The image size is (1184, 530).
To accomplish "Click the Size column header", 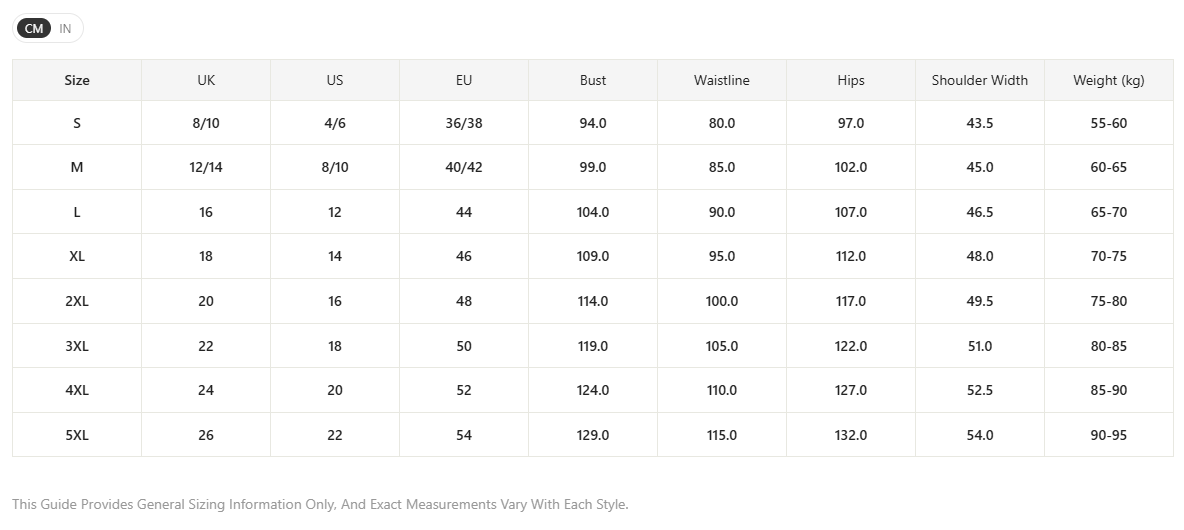I will coord(77,80).
